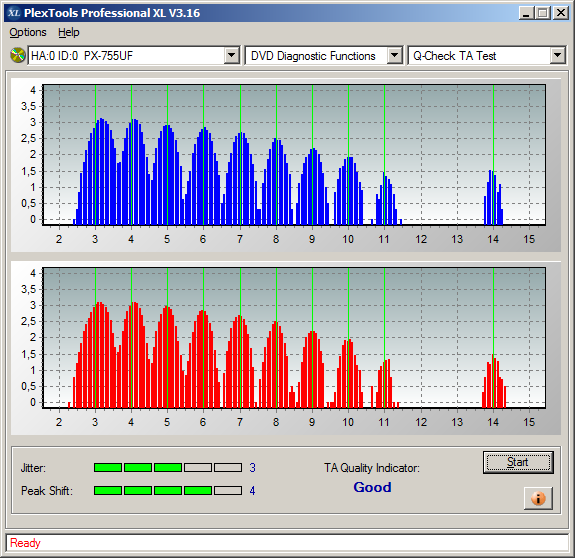Click the XL application icon in title bar
Viewport: 575px width, 558px height.
[x=14, y=13]
